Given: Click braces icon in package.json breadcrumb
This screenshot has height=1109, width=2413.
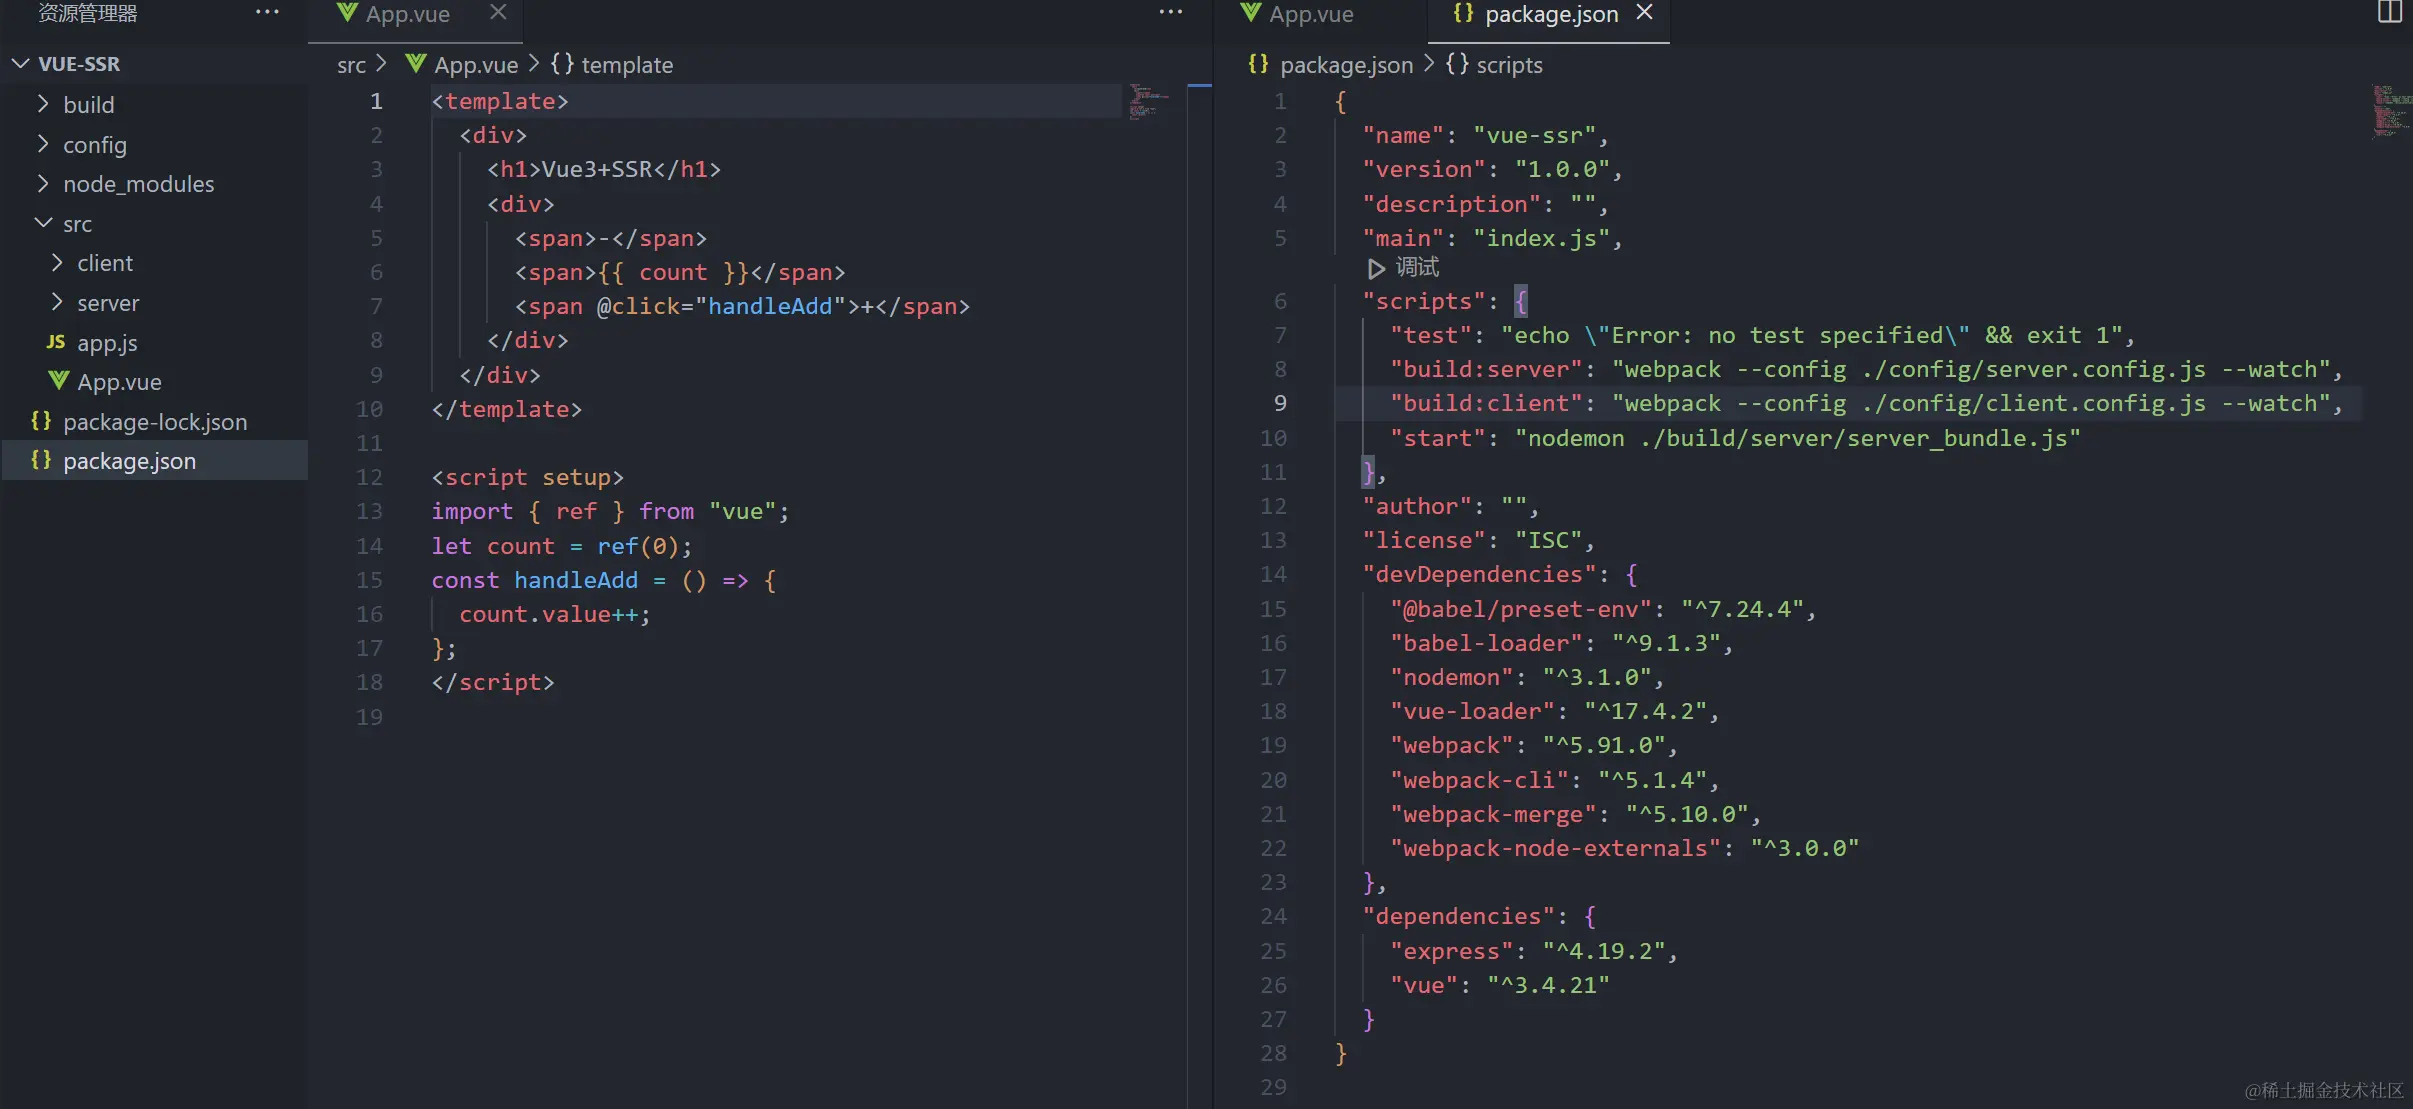Looking at the screenshot, I should (x=1258, y=65).
